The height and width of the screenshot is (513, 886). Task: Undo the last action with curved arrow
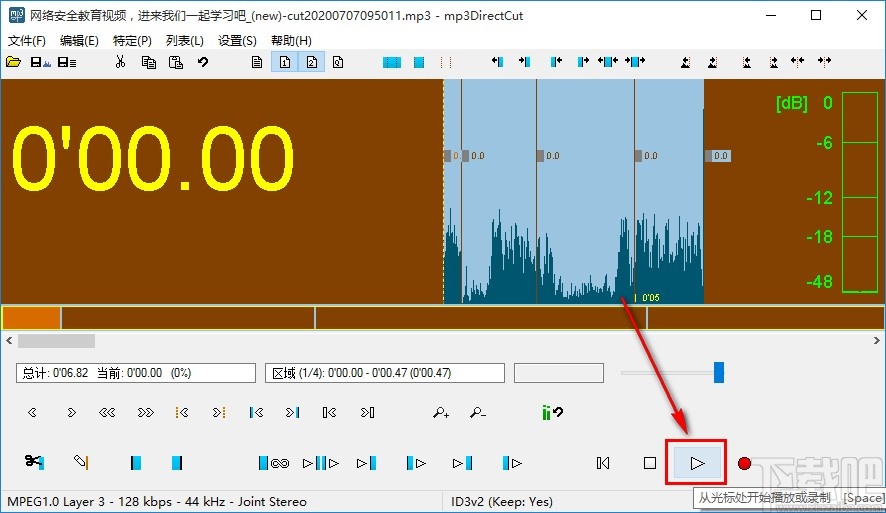coord(203,62)
